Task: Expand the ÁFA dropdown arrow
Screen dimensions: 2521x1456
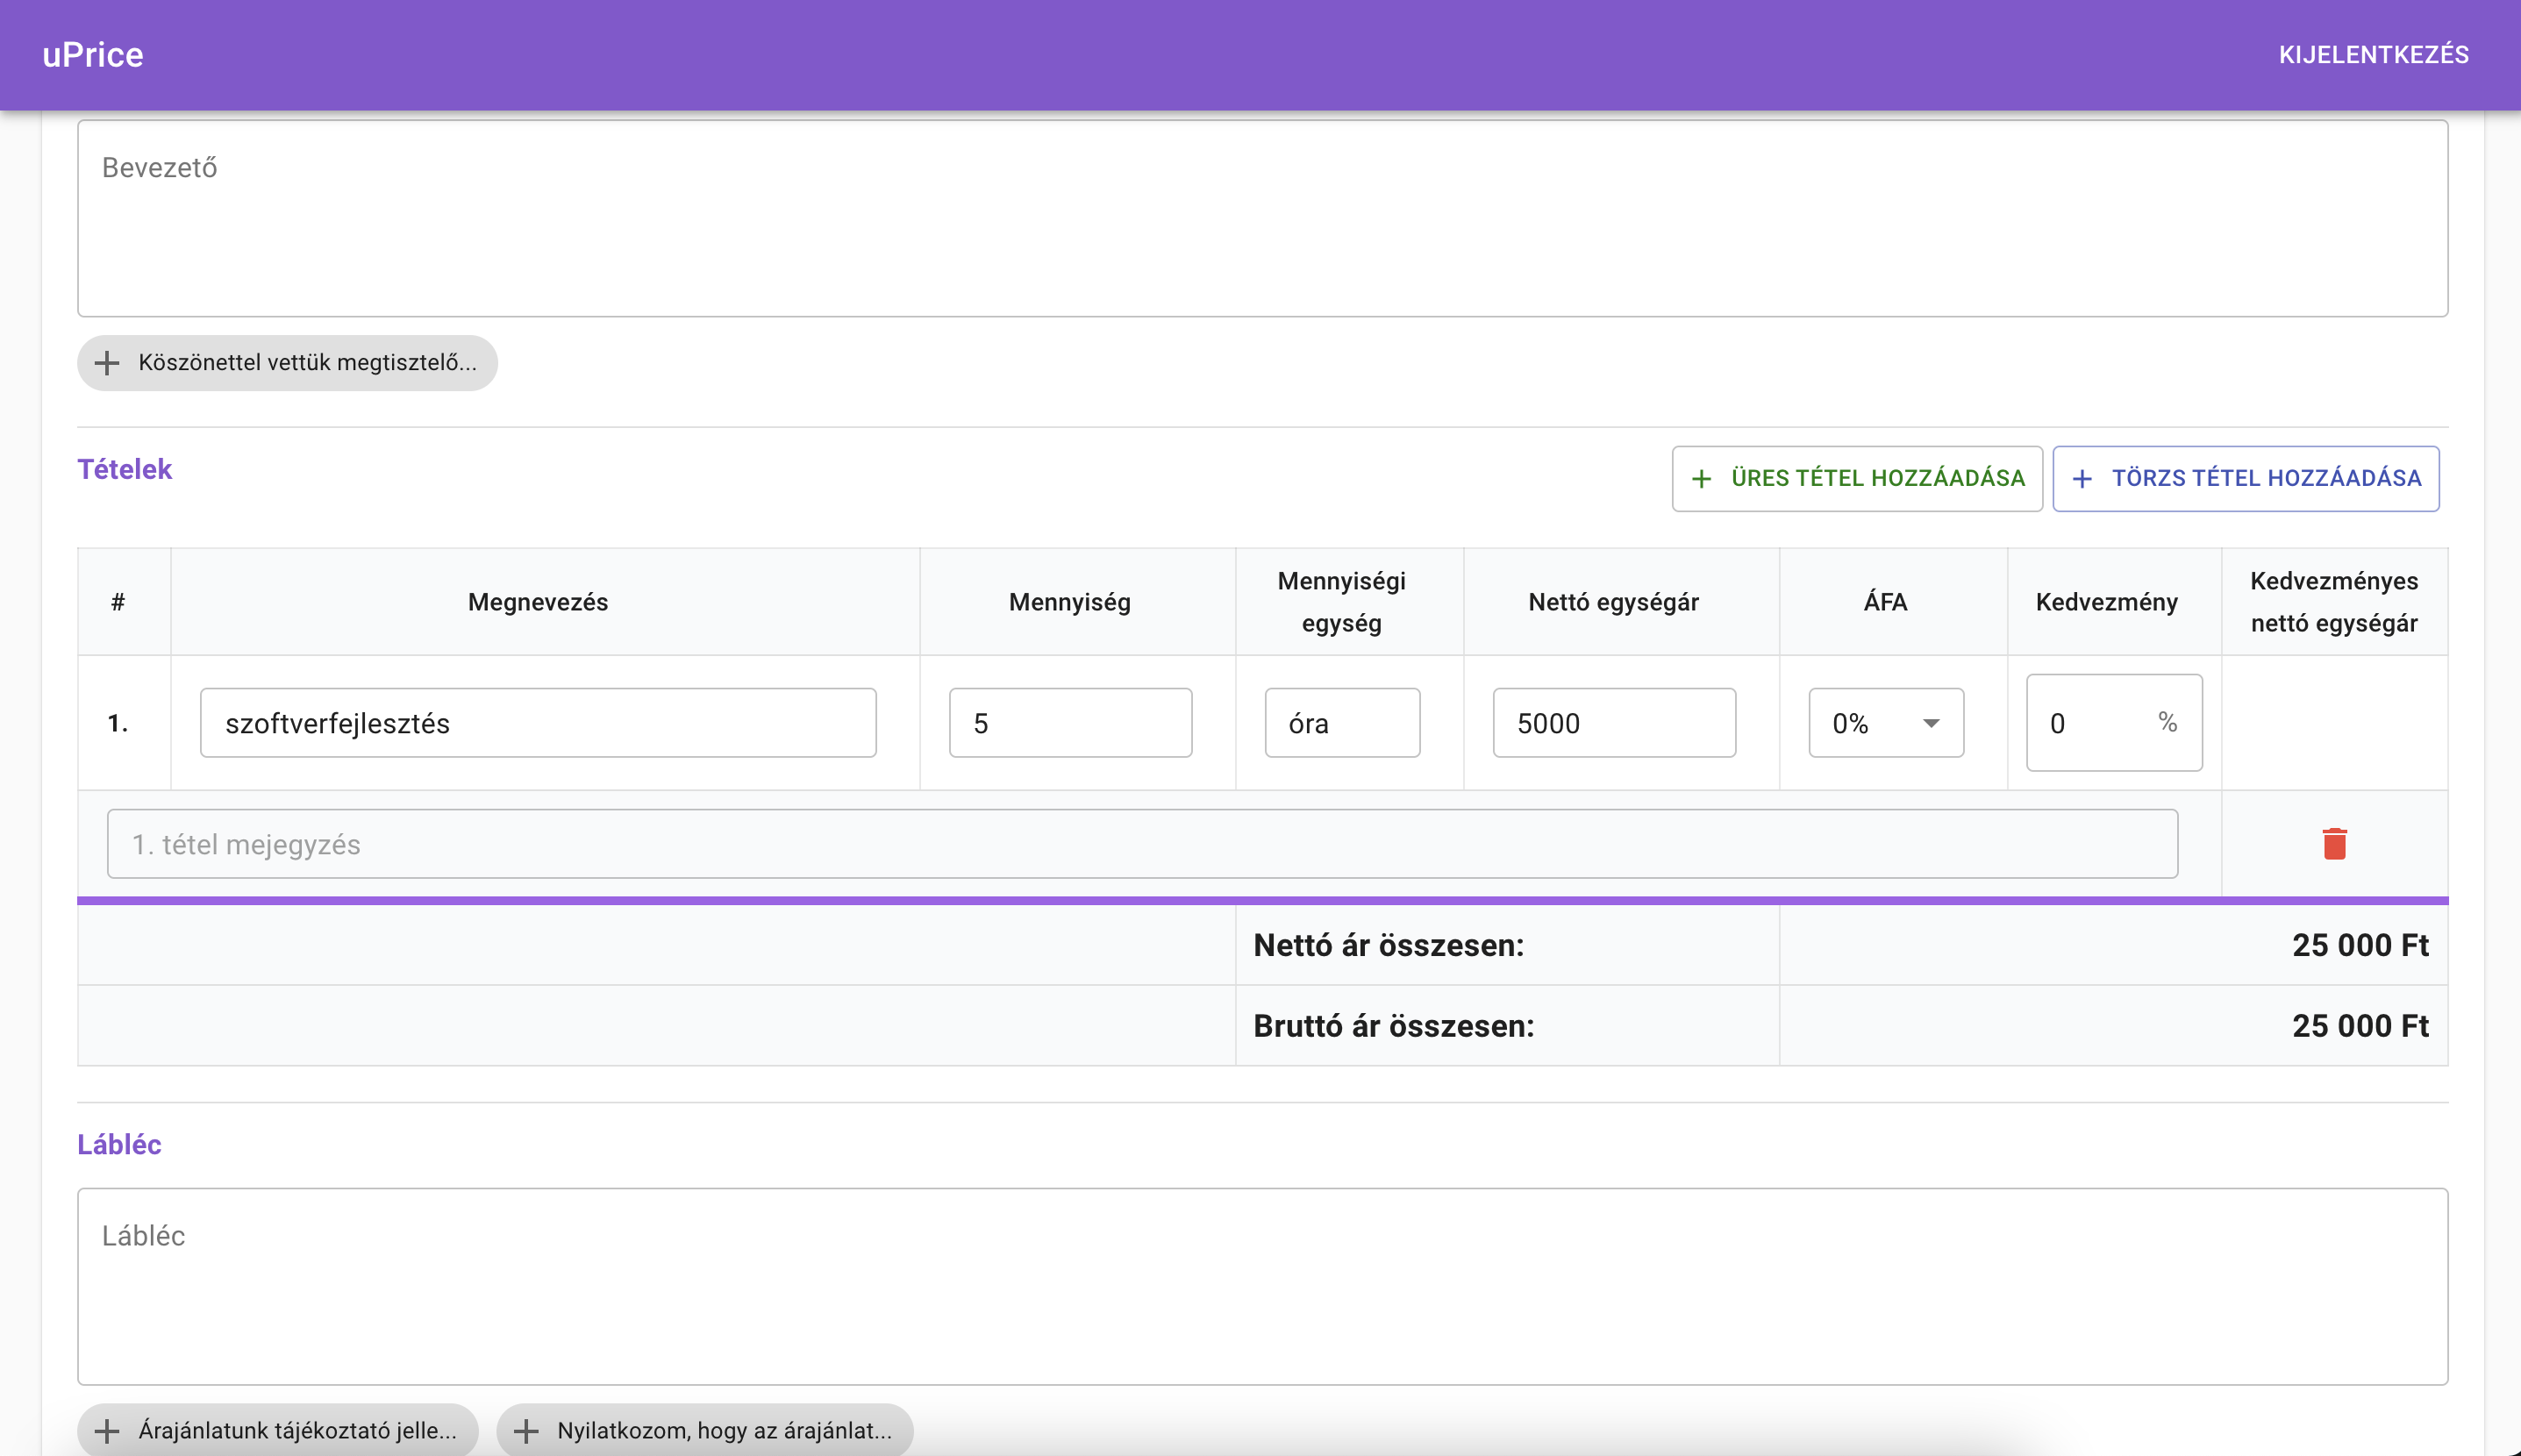Action: [x=1931, y=723]
